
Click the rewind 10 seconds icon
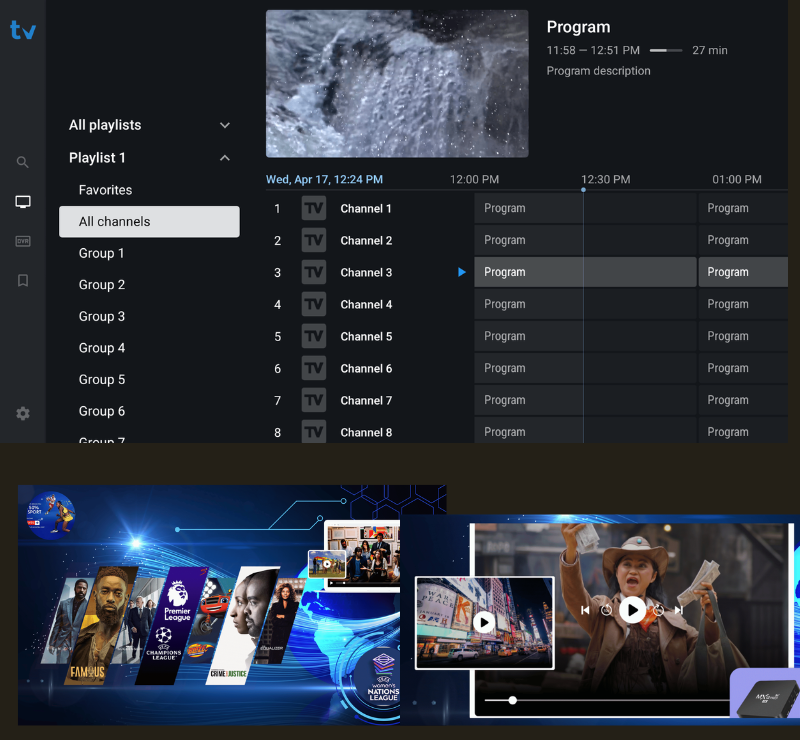coord(607,611)
